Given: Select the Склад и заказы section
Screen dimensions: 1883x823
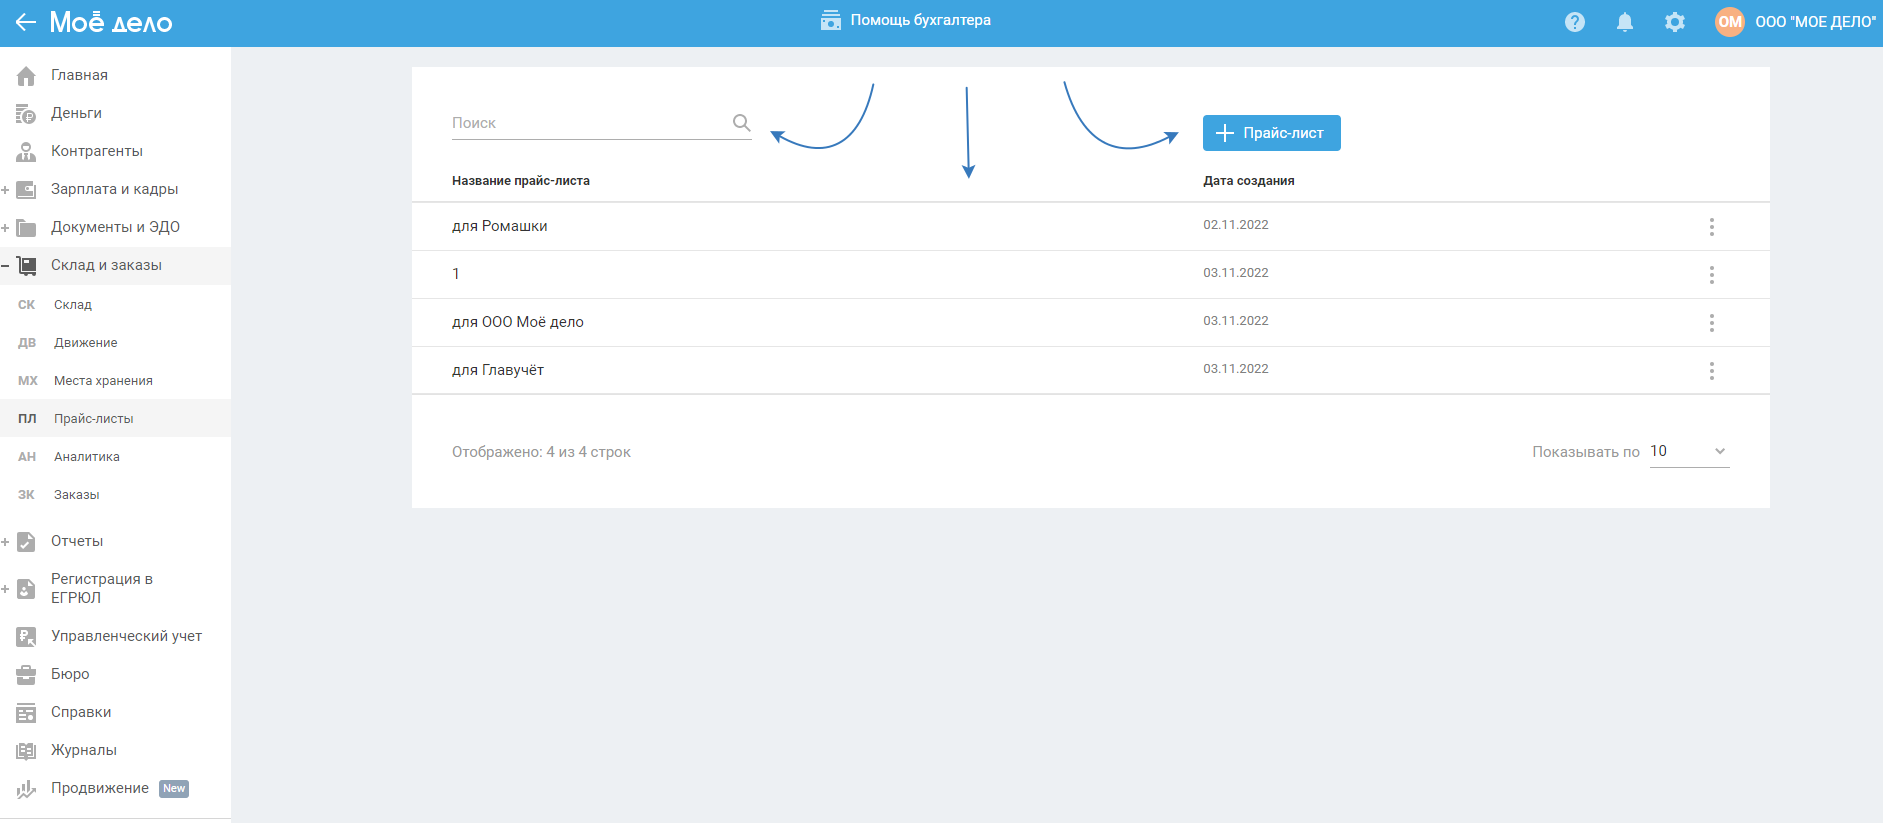Looking at the screenshot, I should (106, 265).
